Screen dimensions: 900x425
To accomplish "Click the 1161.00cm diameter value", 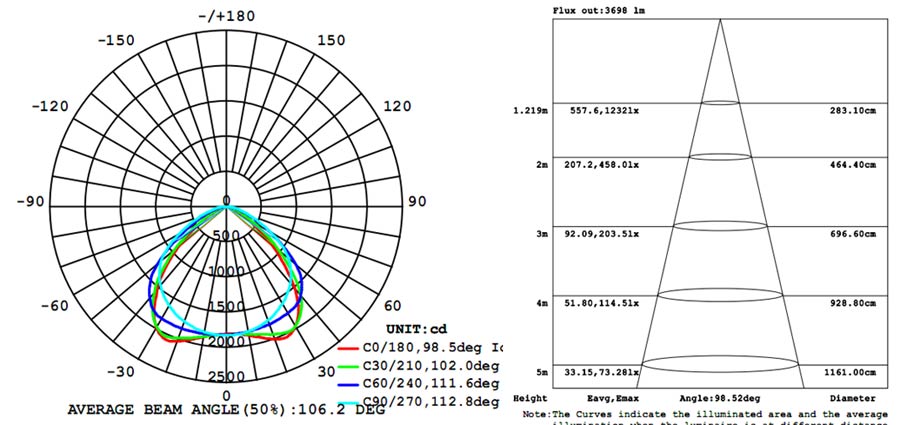I will [848, 372].
